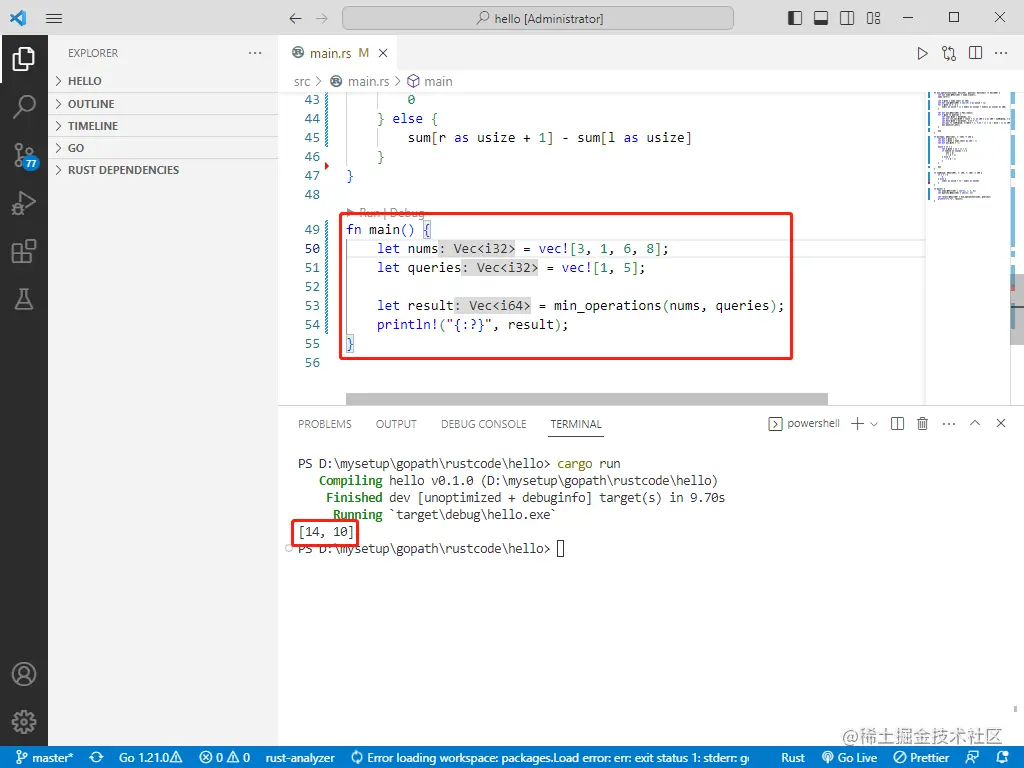Toggle the secondary side bar layout
Viewport: 1024px width, 768px height.
point(847,18)
